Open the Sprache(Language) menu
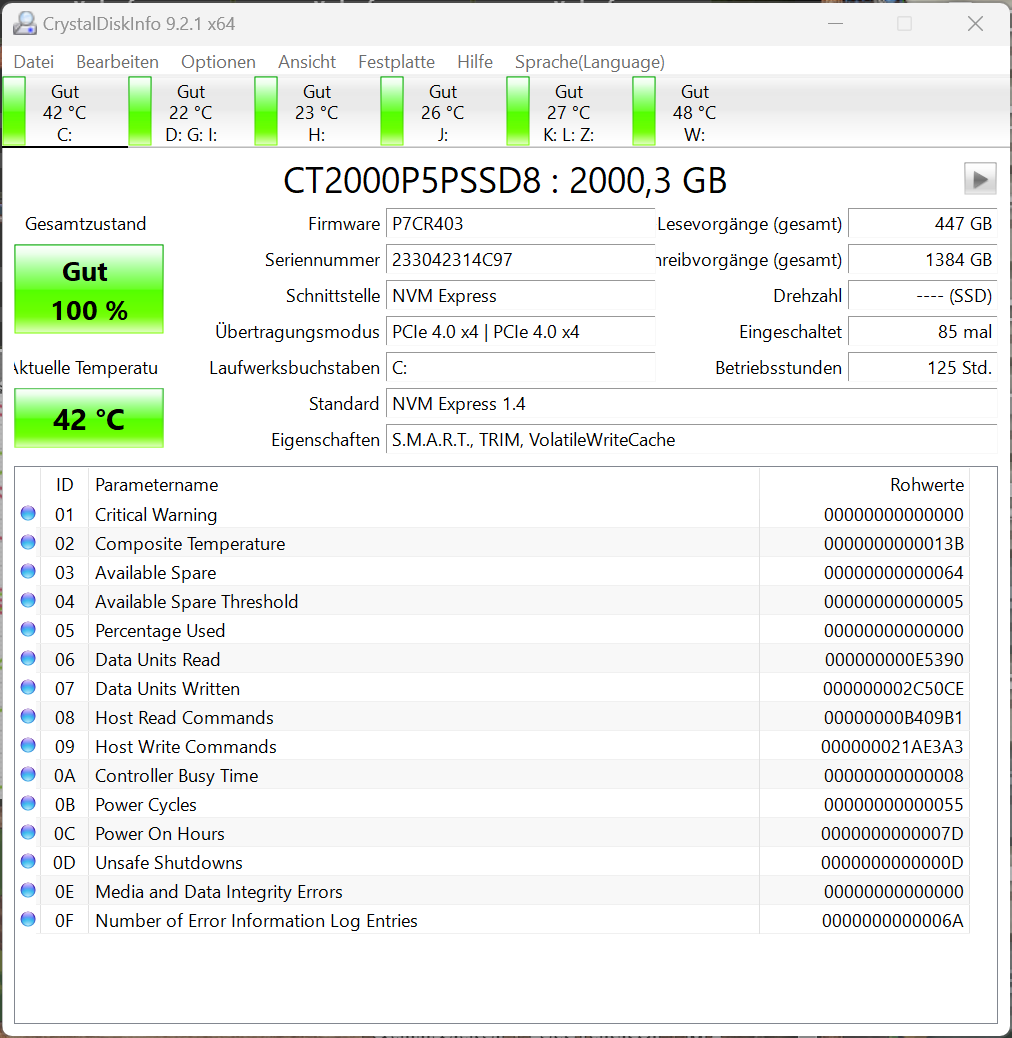 590,62
